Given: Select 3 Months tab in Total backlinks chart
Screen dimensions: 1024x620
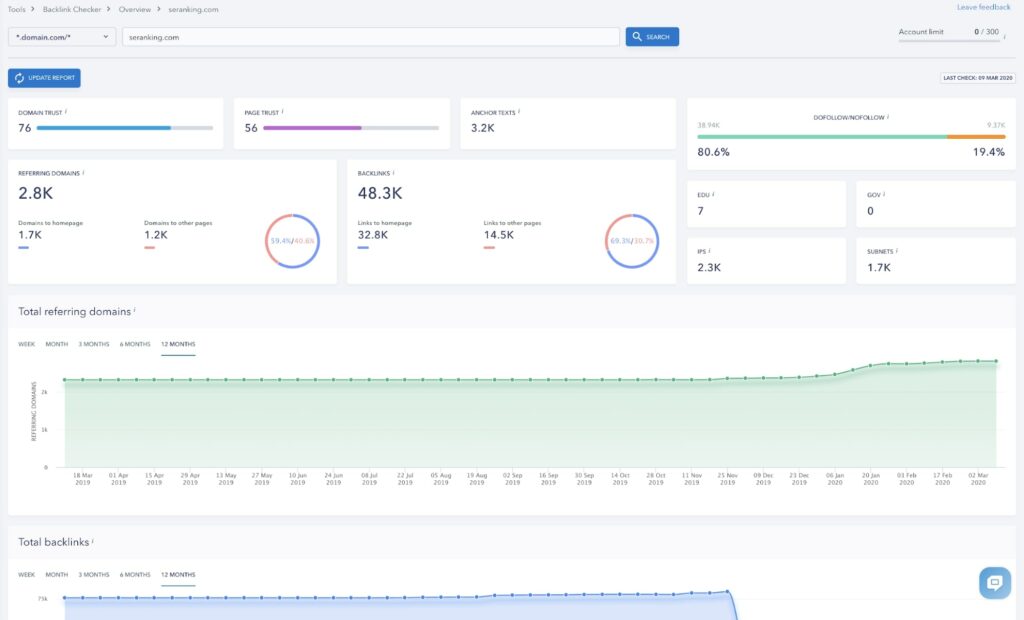Looking at the screenshot, I should 94,575.
